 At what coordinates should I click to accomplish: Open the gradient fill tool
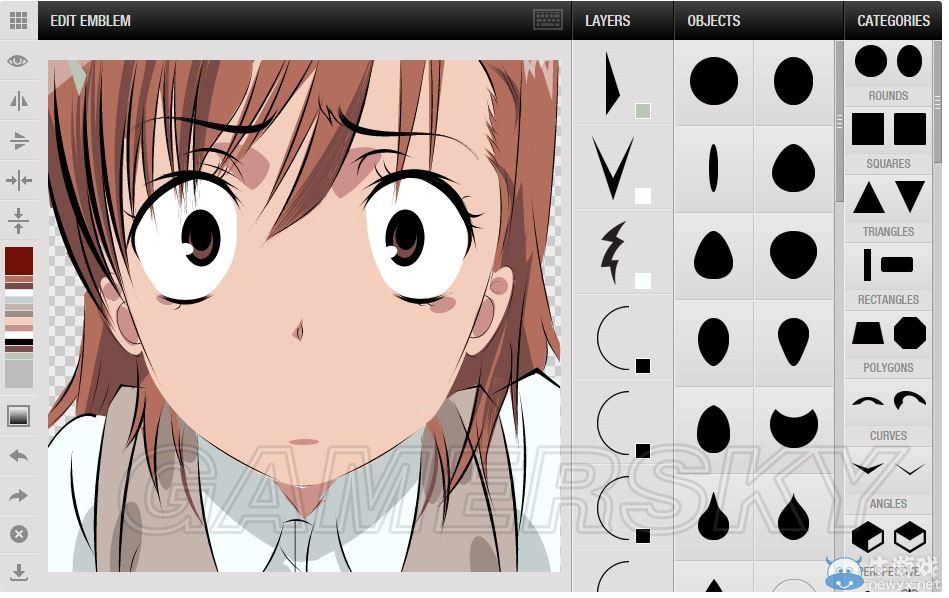point(18,416)
